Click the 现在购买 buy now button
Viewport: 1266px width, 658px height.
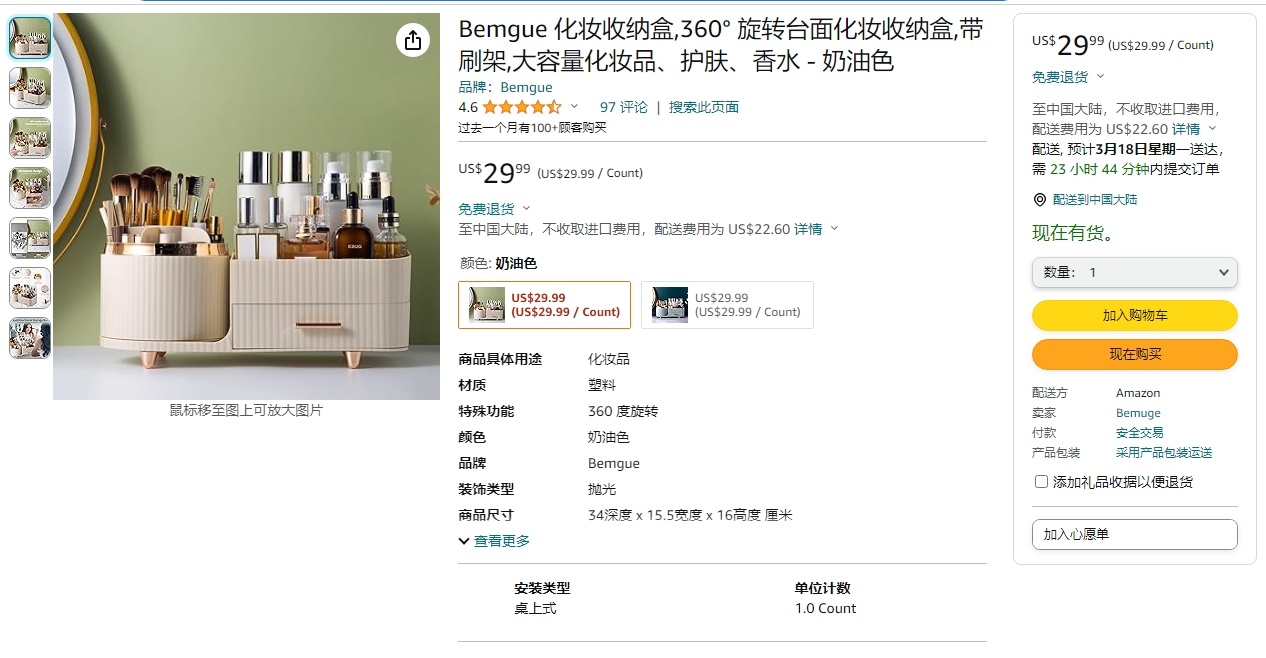pos(1135,354)
